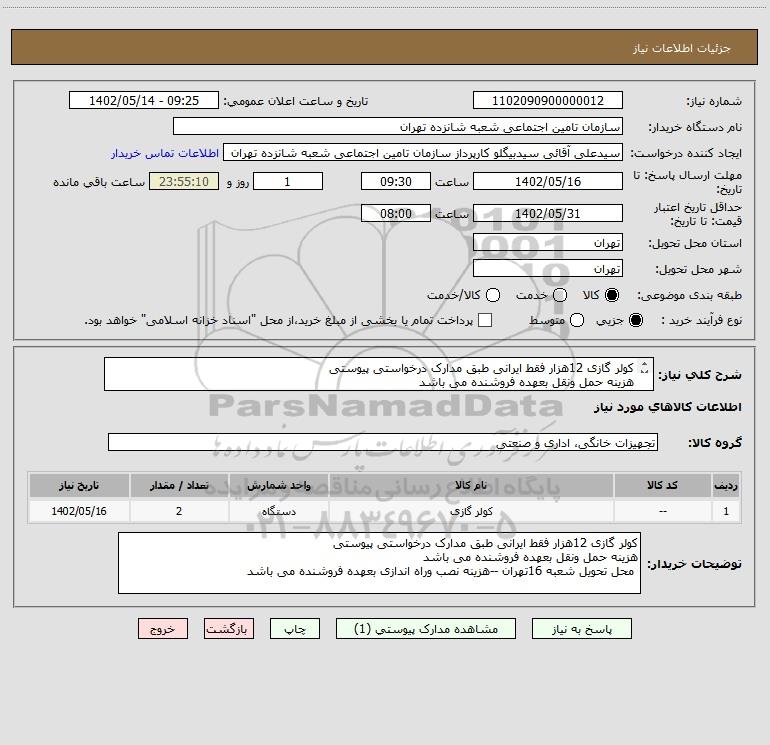Click the delivery province 'تهران' field
Image resolution: width=770 pixels, height=745 pixels.
point(548,242)
